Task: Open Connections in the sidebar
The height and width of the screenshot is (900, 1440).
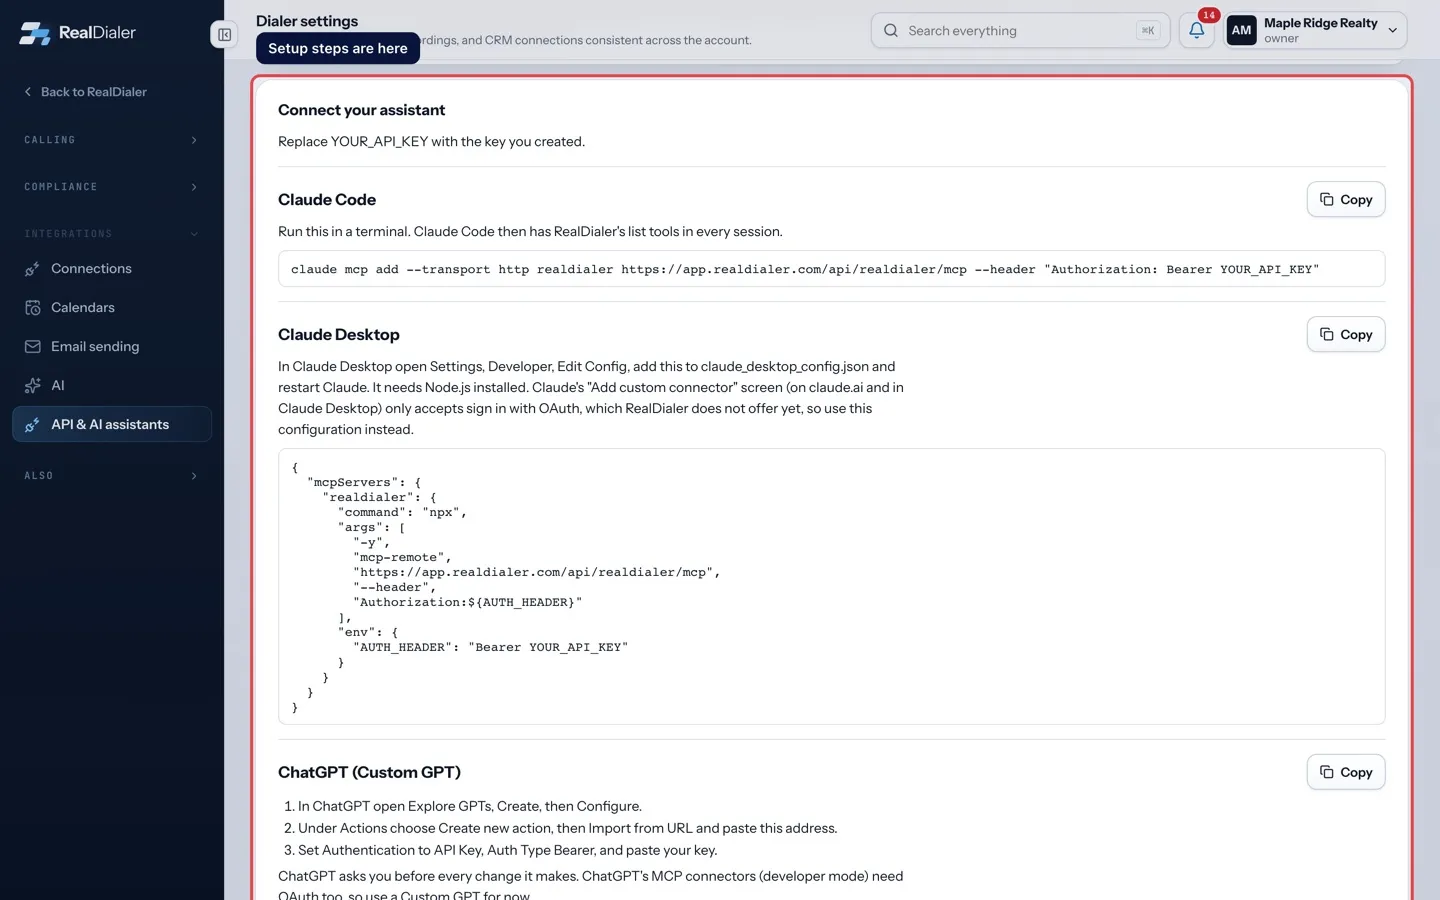Action: tap(111, 269)
